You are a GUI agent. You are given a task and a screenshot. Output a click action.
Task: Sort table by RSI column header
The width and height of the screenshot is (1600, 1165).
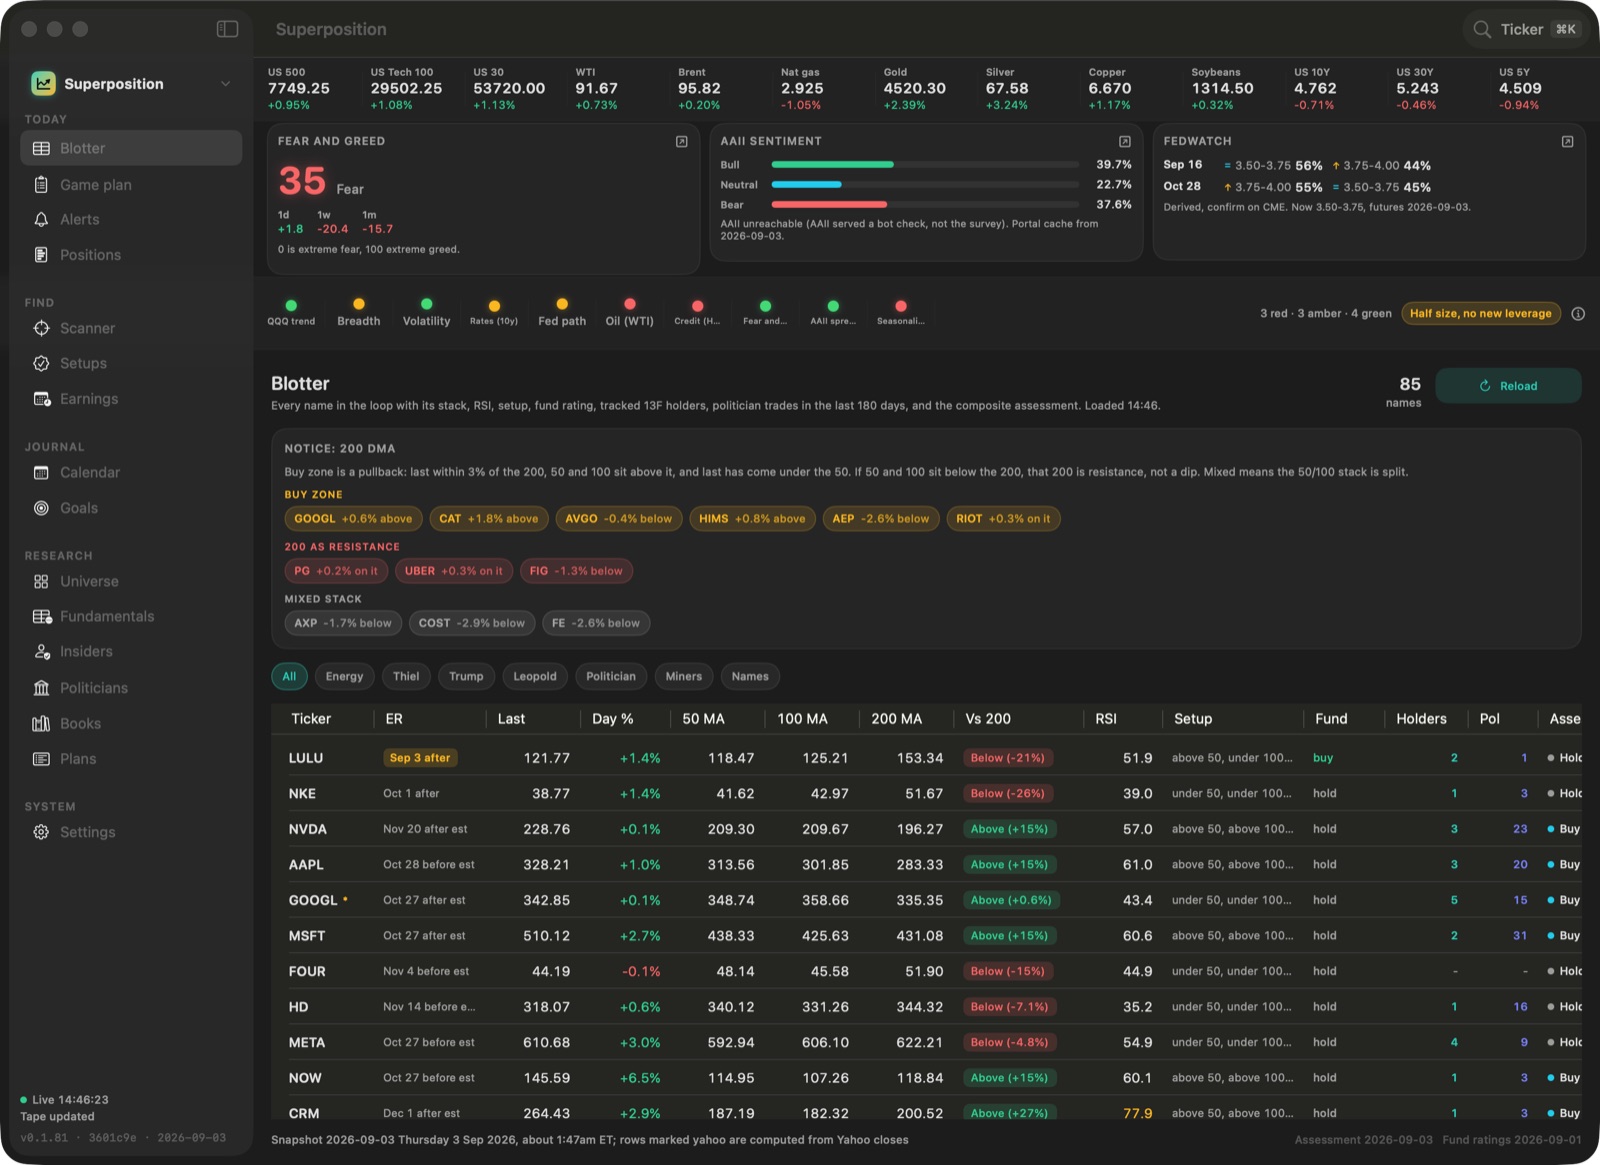1106,719
